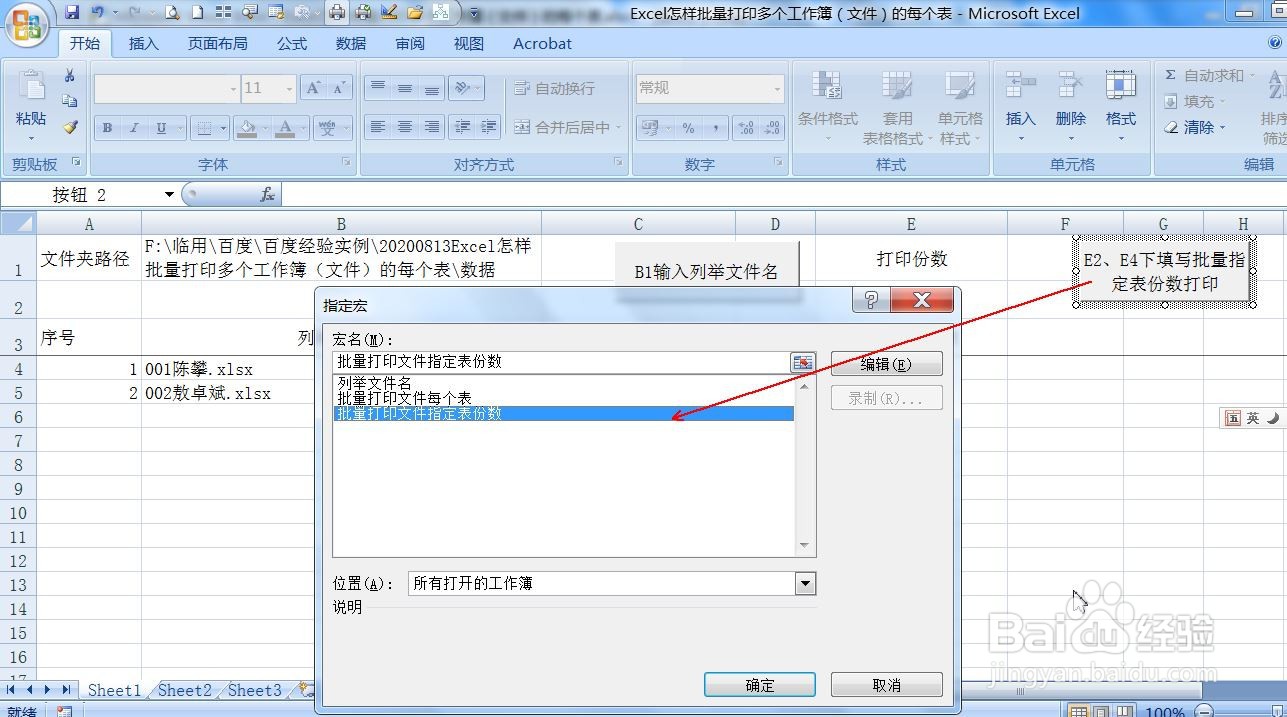1287x717 pixels.
Task: Click New blank document icon
Action: point(198,13)
